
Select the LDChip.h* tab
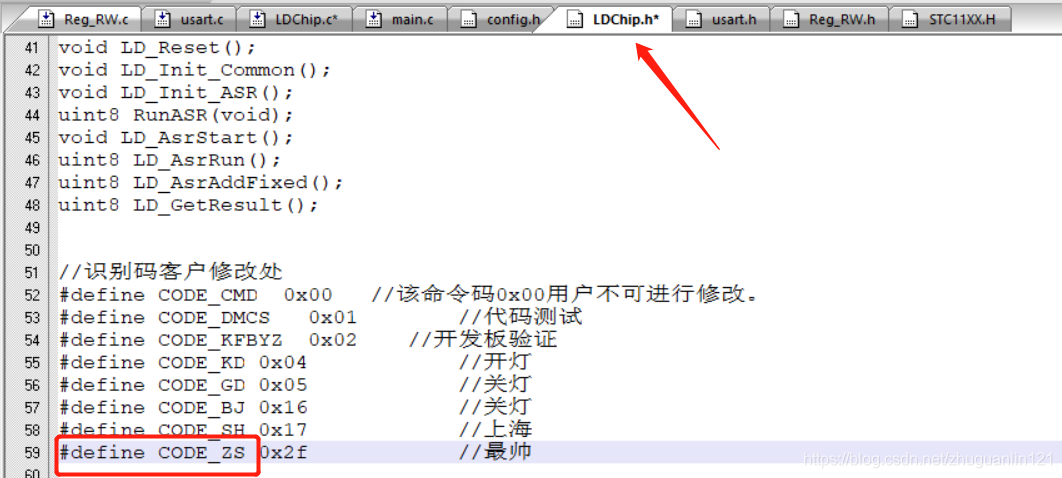[x=614, y=19]
